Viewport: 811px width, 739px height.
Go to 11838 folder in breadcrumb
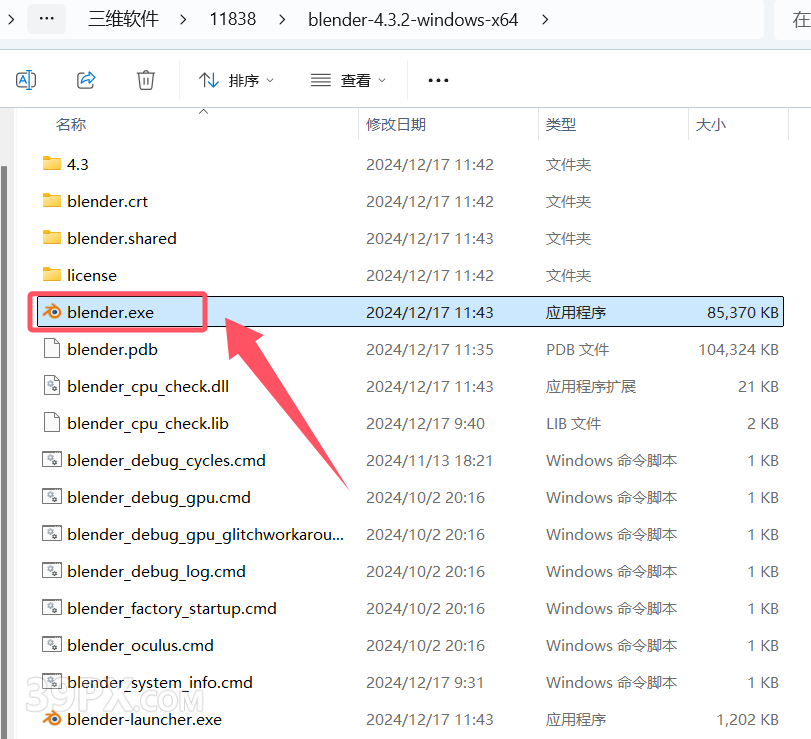[x=232, y=19]
